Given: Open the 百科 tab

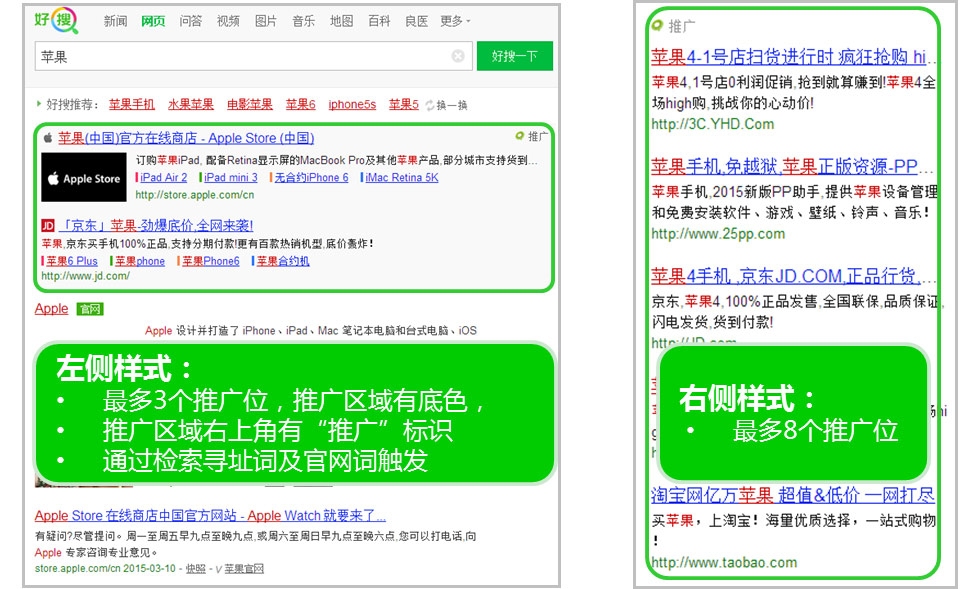Looking at the screenshot, I should click(x=379, y=21).
